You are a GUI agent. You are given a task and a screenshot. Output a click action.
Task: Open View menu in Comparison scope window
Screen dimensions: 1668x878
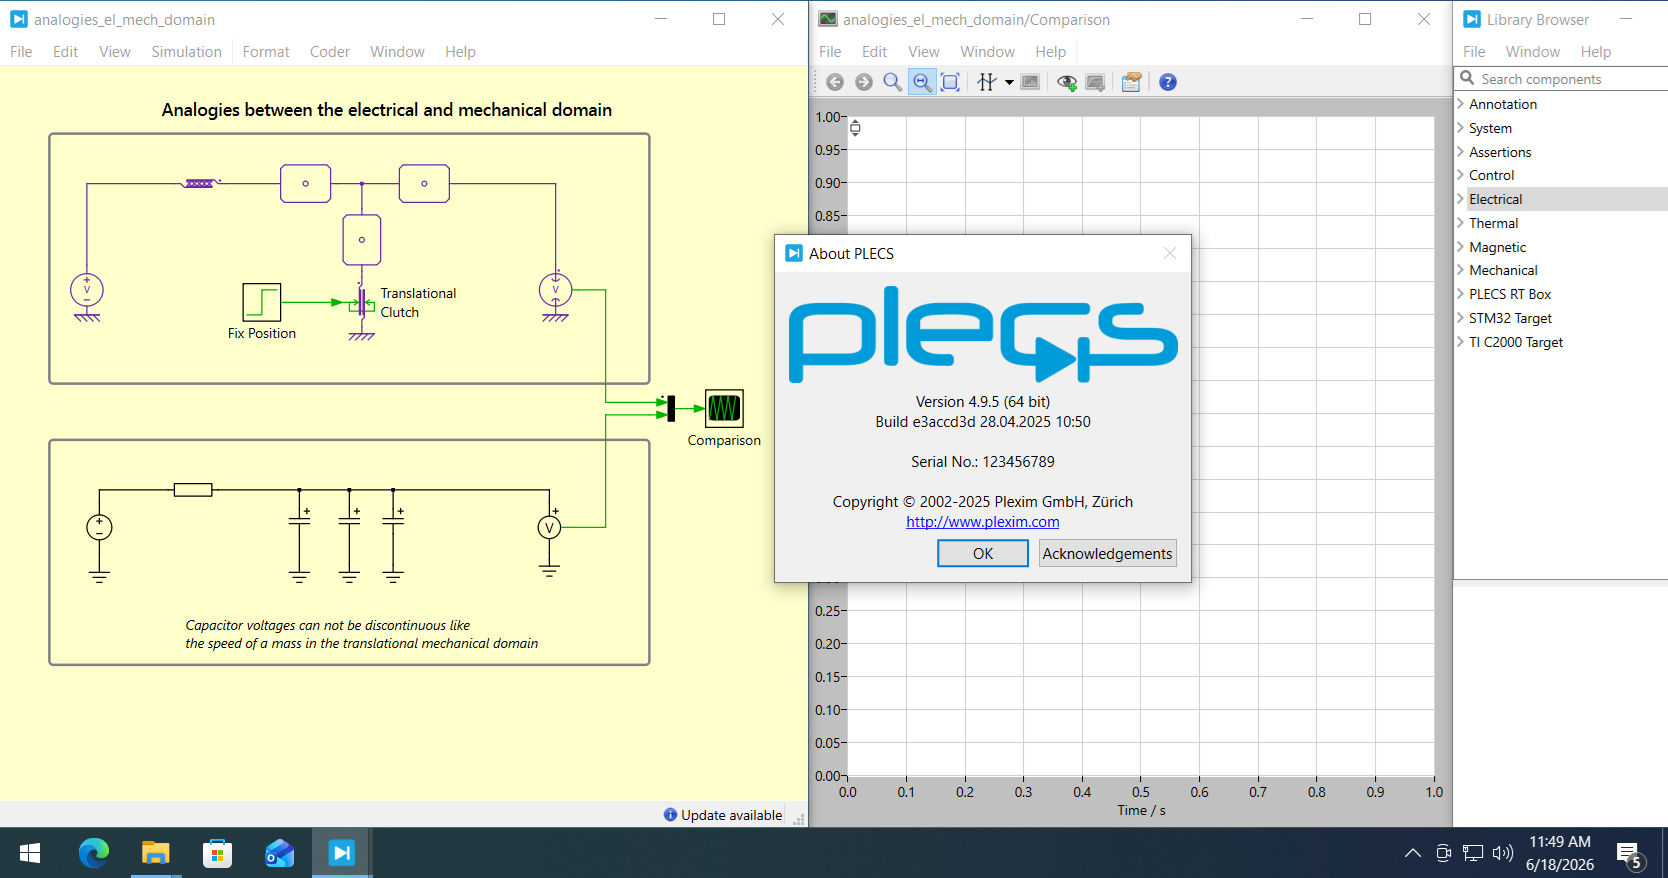[x=924, y=52]
